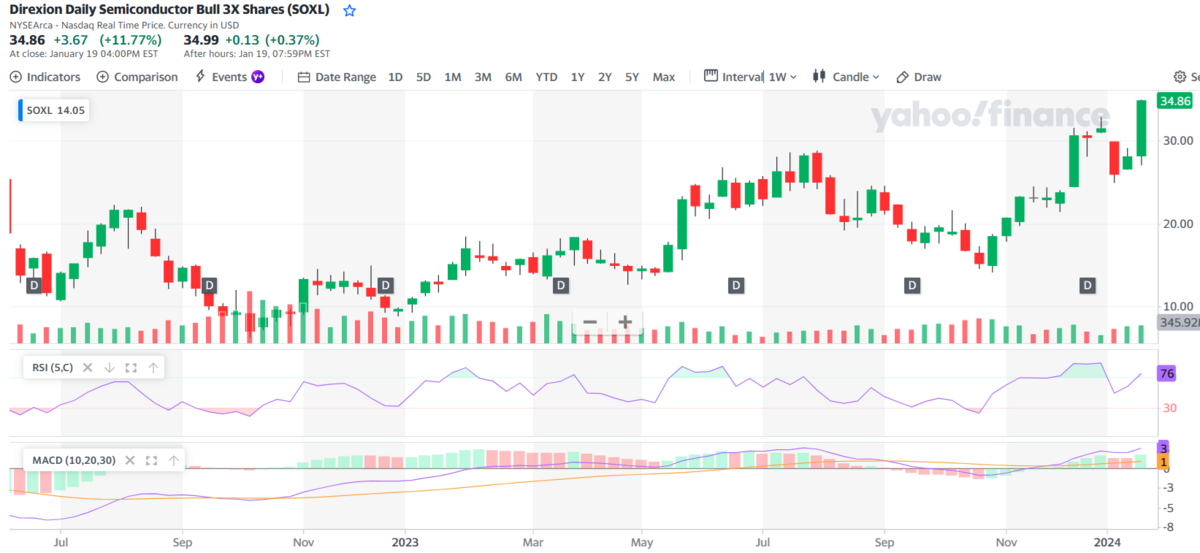1200x553 pixels.
Task: Click the dividend D marker before 2023
Action: click(385, 286)
